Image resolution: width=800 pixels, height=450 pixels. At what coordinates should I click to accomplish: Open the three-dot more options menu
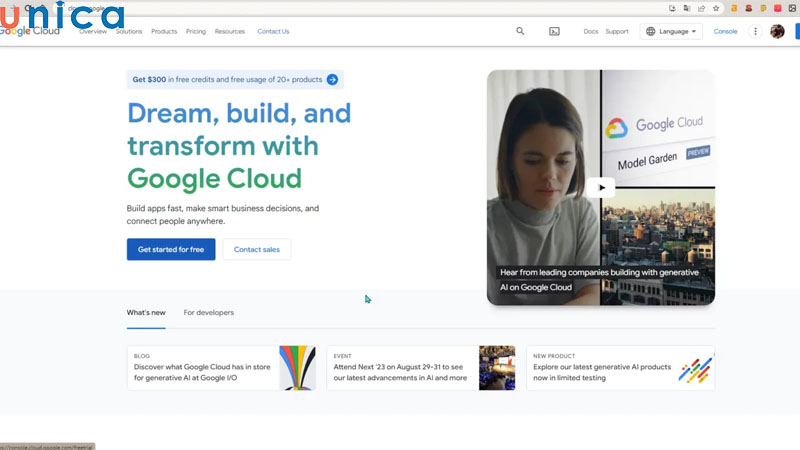tap(756, 31)
